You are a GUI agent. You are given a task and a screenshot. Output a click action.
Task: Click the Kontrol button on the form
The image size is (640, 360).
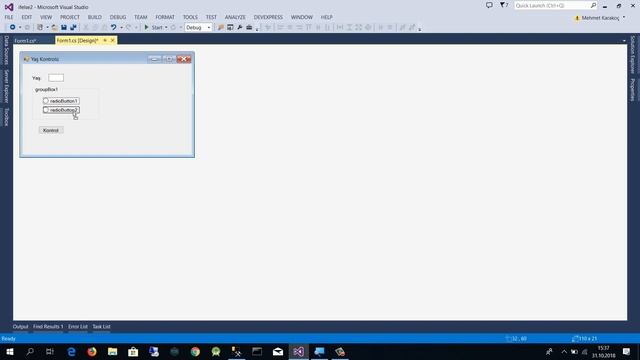point(51,130)
